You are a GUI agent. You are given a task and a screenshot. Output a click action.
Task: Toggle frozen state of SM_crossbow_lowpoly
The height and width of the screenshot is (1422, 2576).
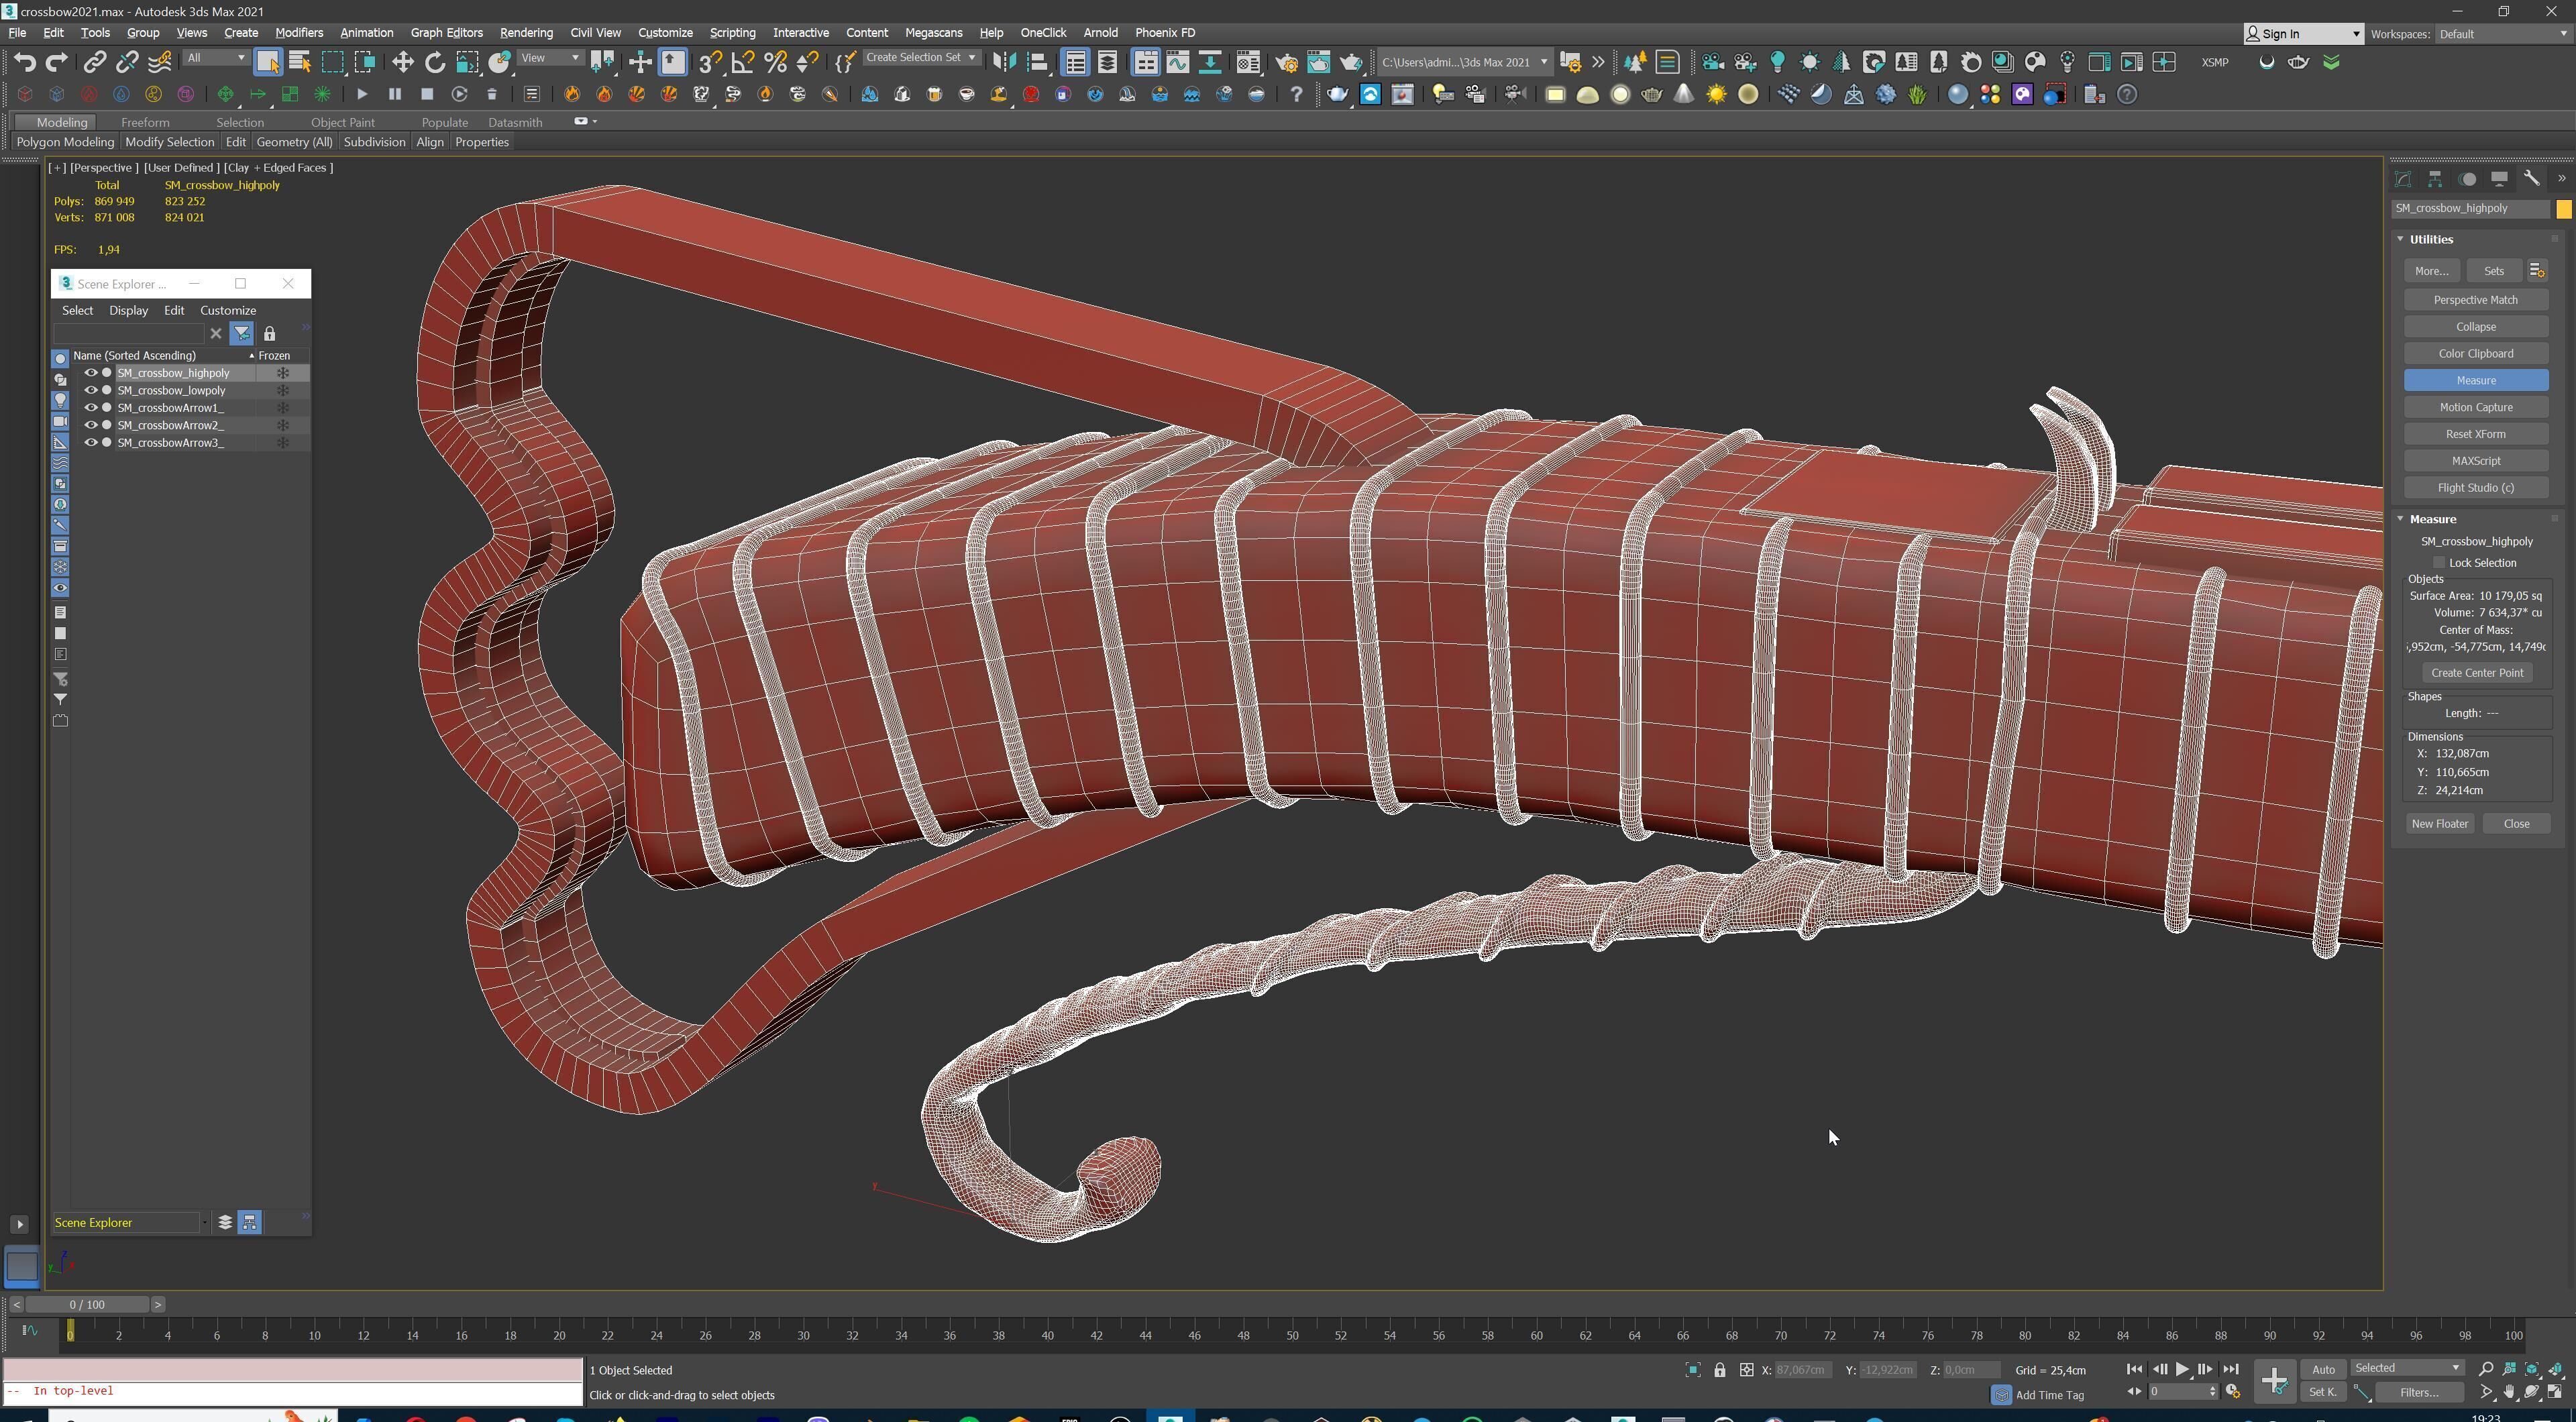pyautogui.click(x=283, y=390)
